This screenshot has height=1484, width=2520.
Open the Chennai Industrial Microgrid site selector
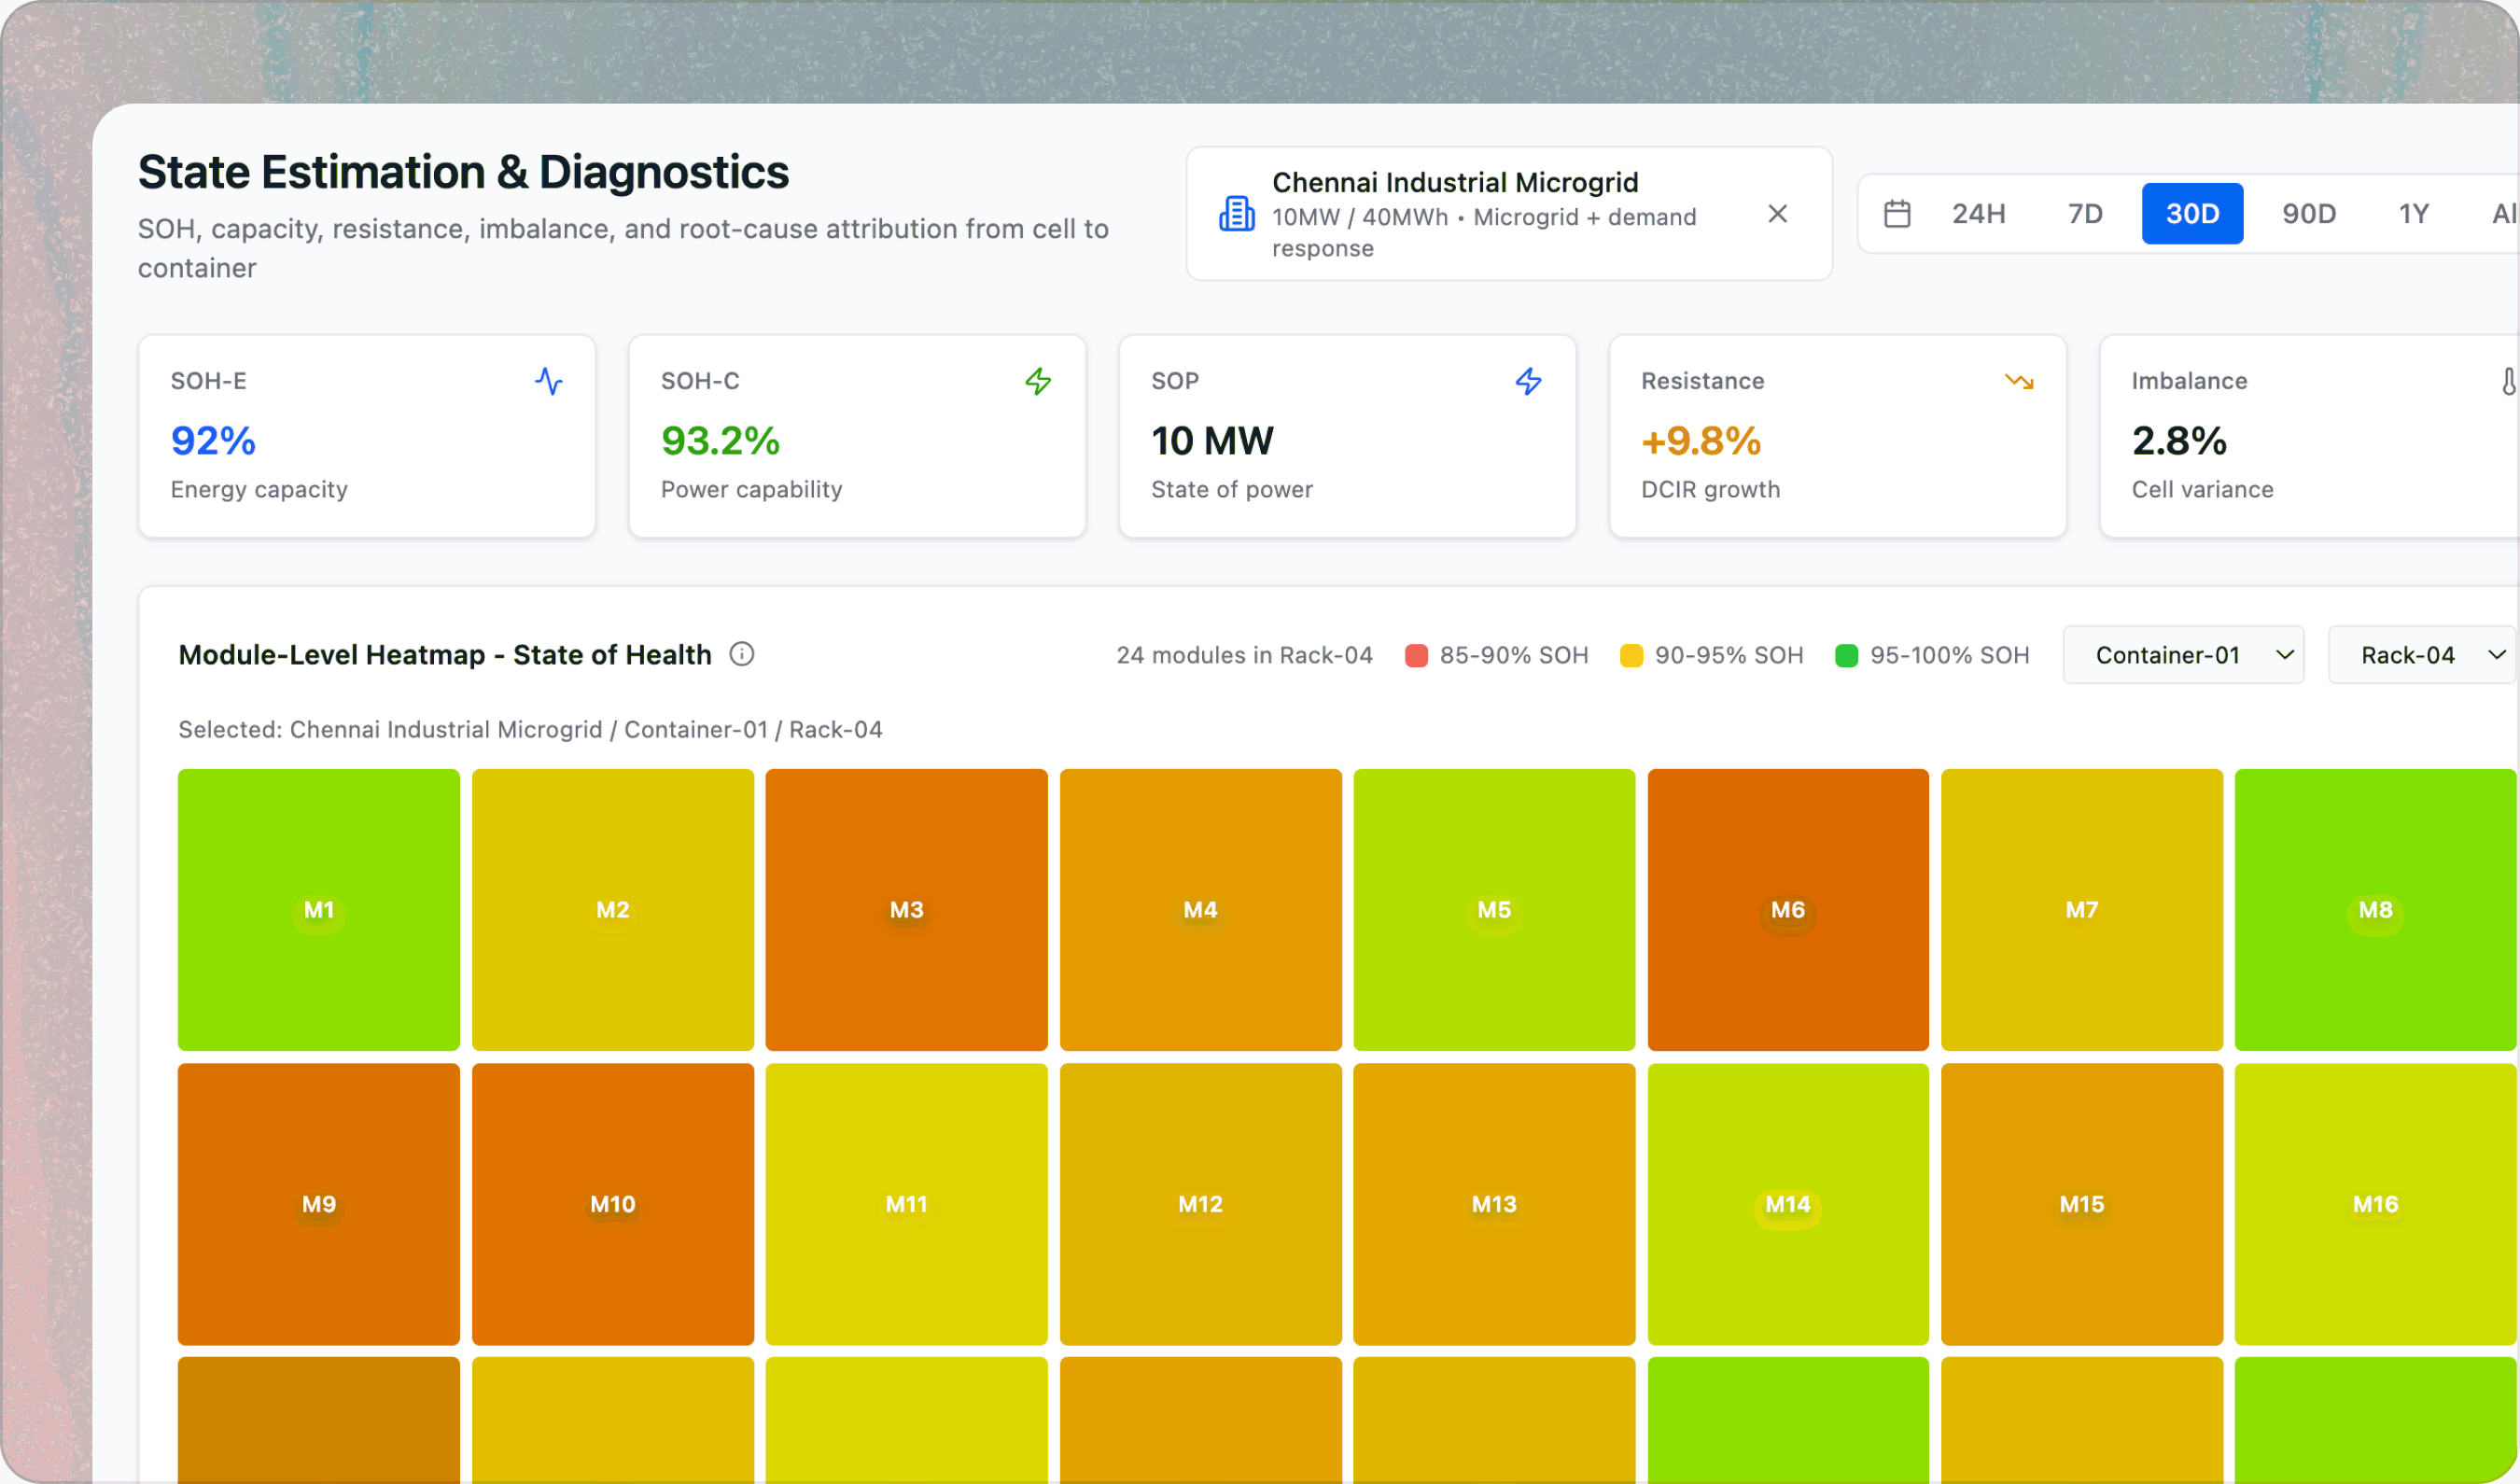[x=1509, y=213]
